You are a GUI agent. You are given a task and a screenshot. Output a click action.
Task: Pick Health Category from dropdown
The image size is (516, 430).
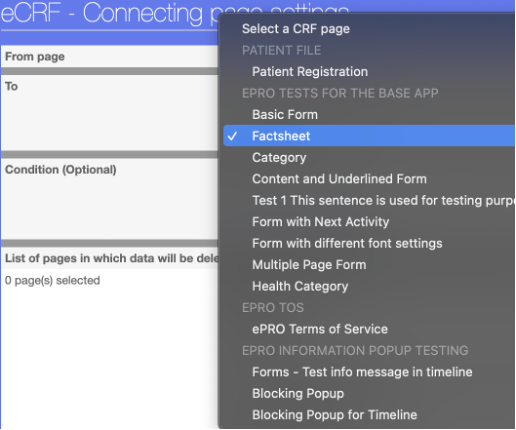[369, 286]
